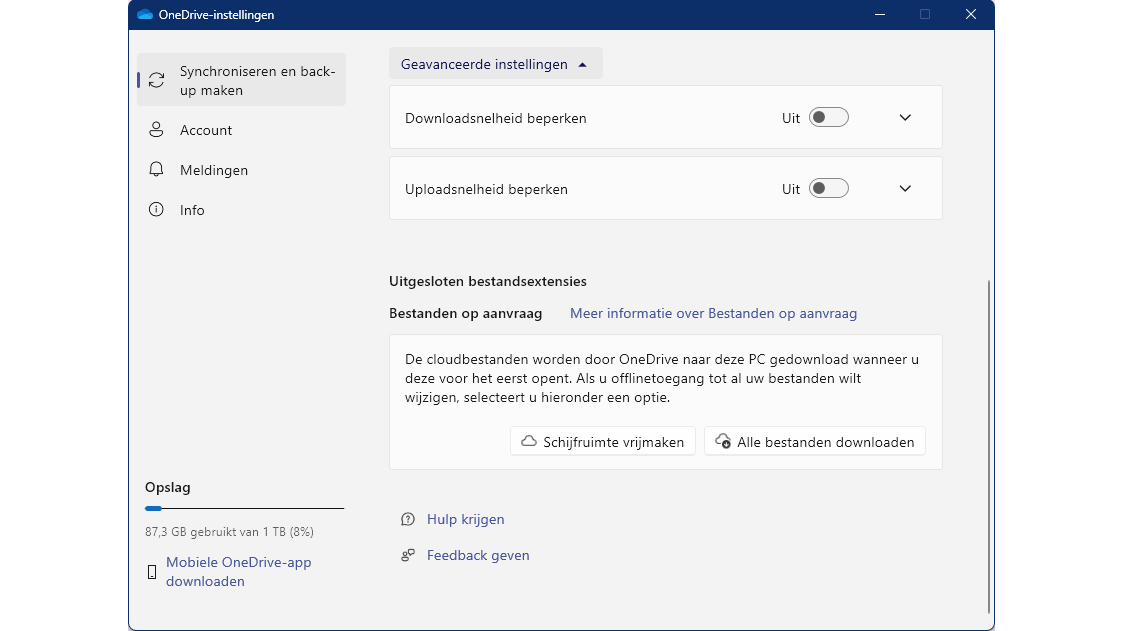
Task: Enable the Downloadsnelheid beperken toggle
Action: point(828,118)
